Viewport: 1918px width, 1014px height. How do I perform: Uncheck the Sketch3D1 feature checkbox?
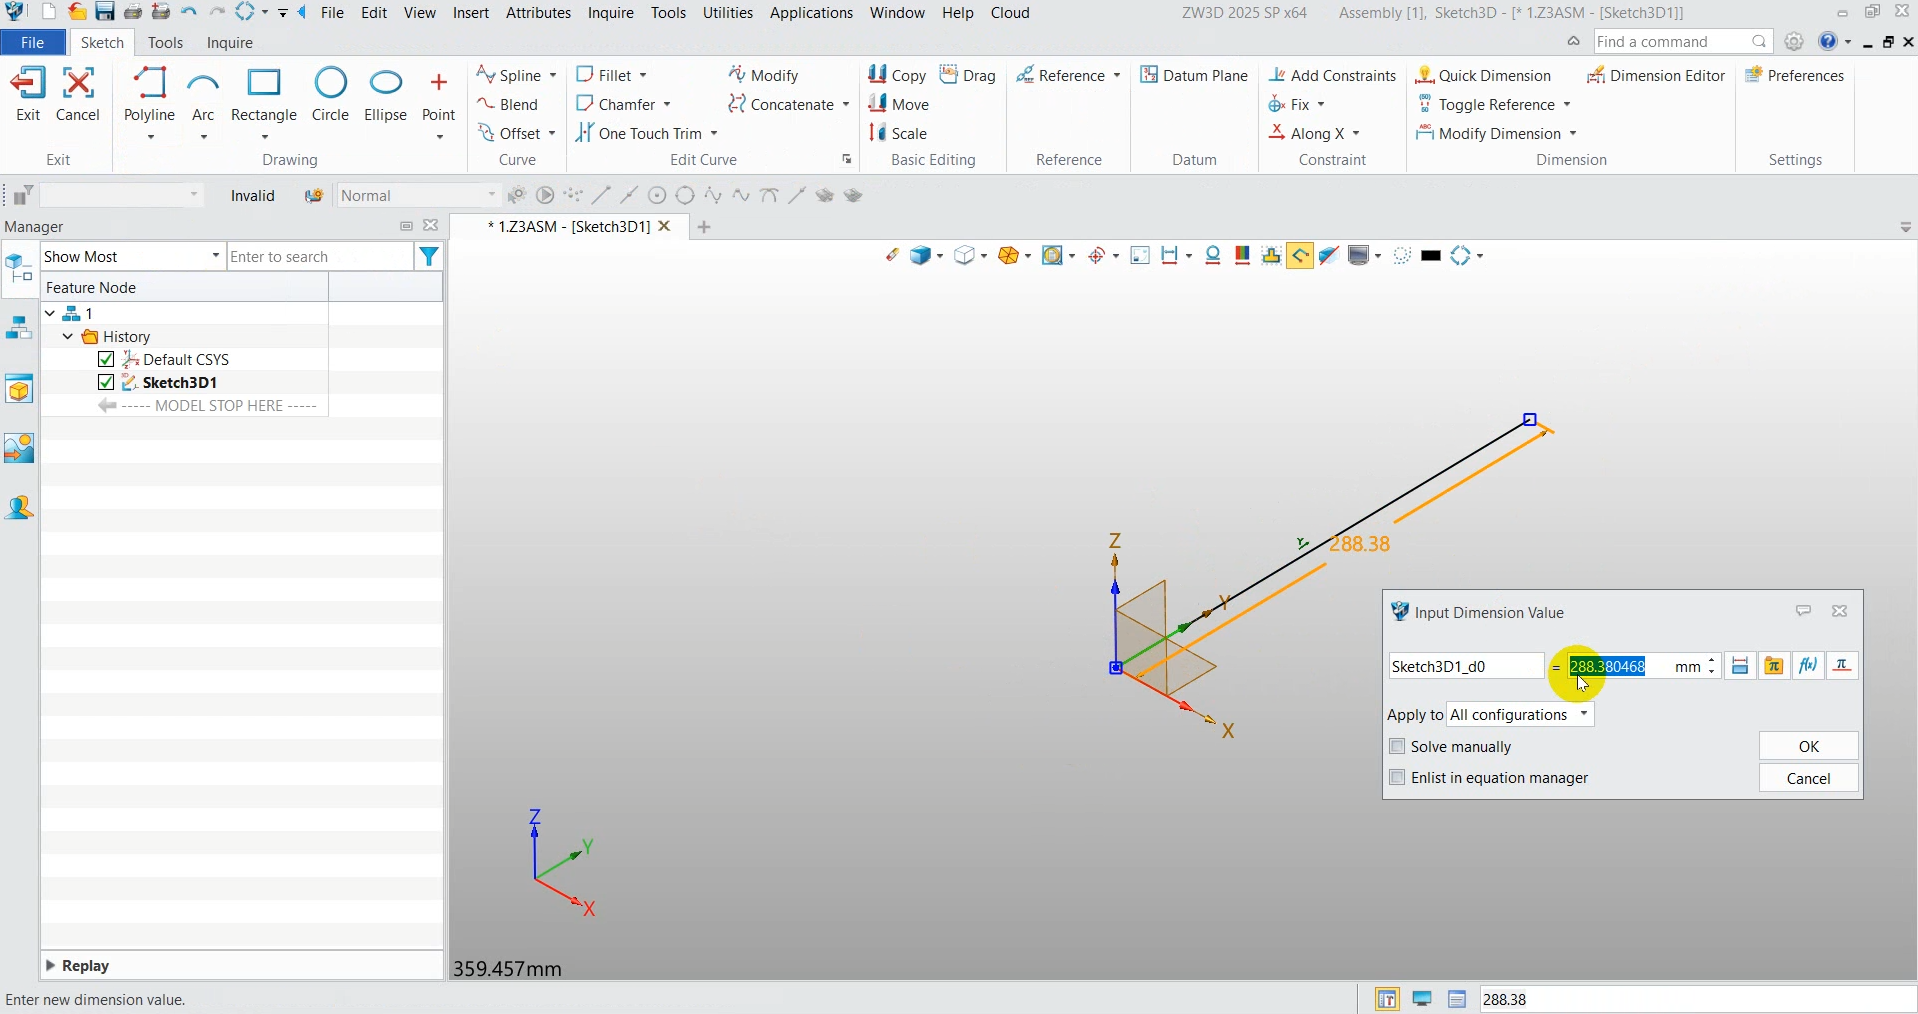click(x=106, y=382)
